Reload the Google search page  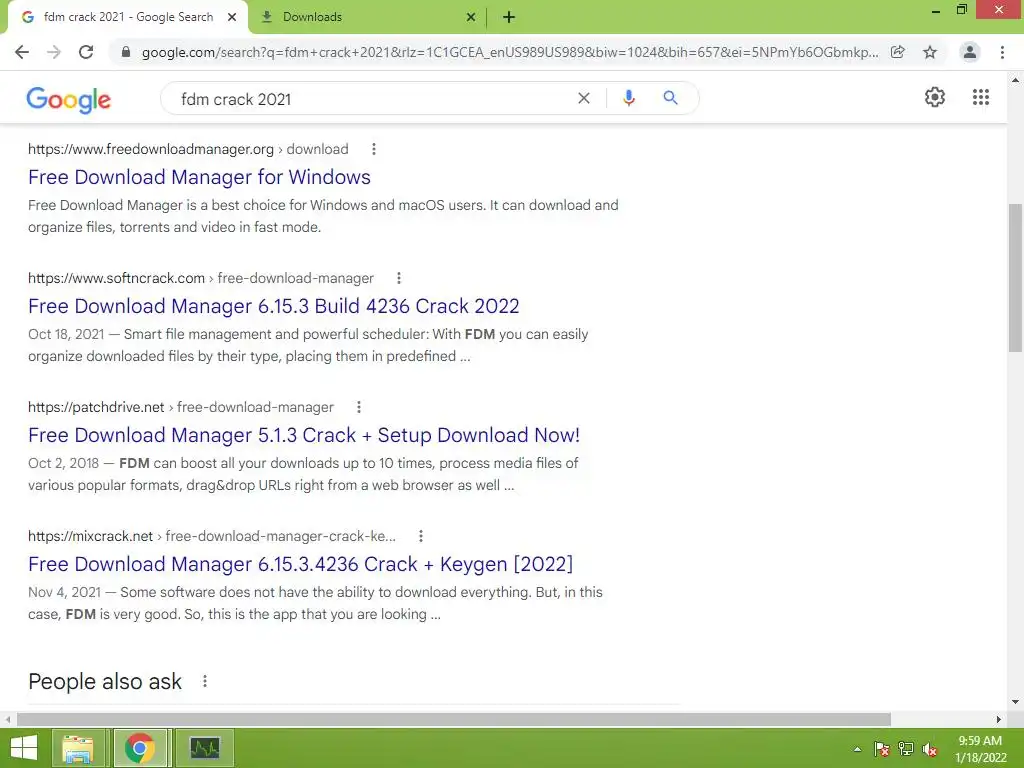tap(86, 52)
